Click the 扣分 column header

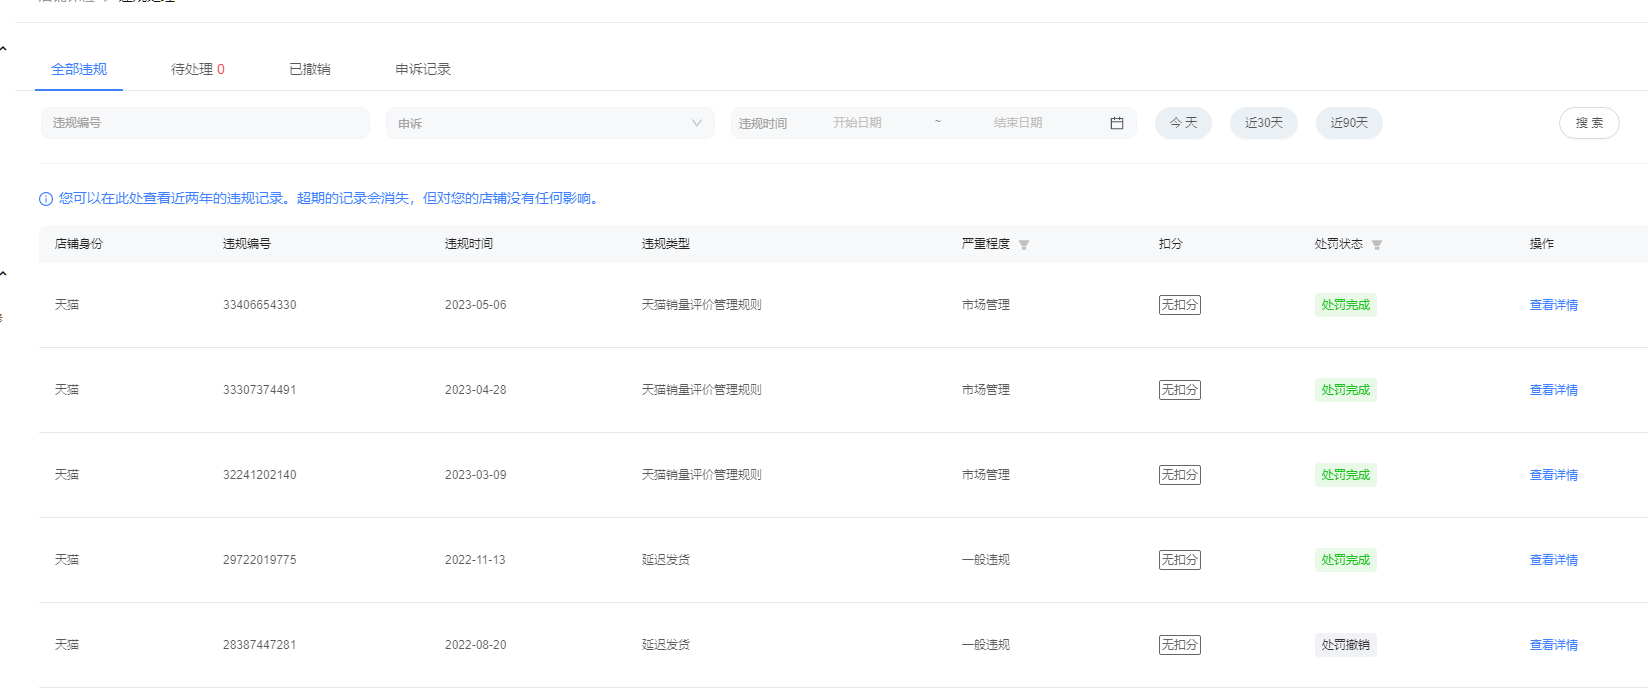coord(1171,244)
